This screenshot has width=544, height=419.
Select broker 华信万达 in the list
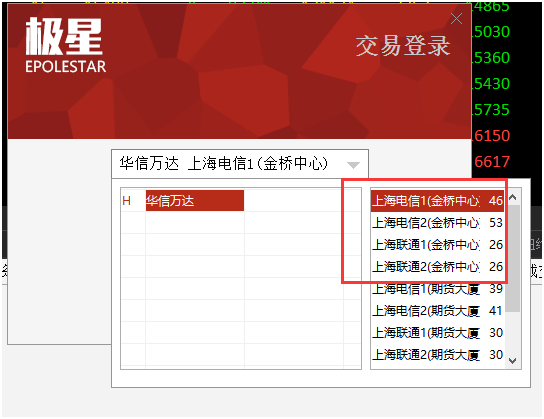point(195,200)
